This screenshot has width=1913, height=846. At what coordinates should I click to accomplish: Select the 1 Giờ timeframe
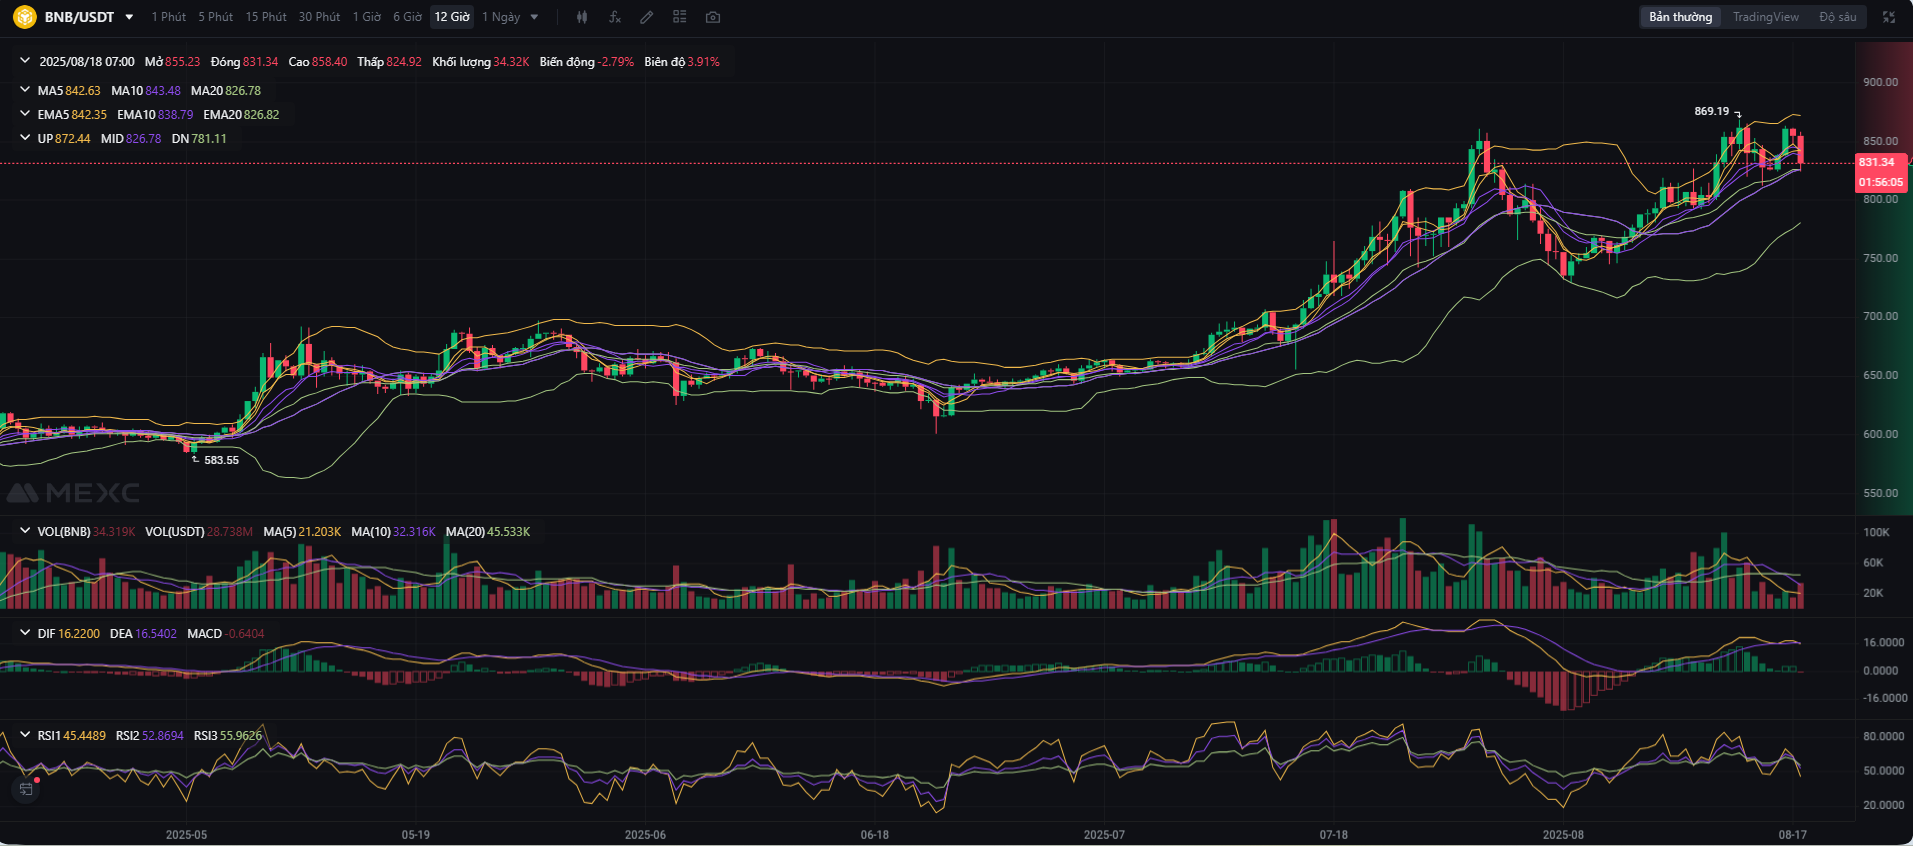(366, 17)
